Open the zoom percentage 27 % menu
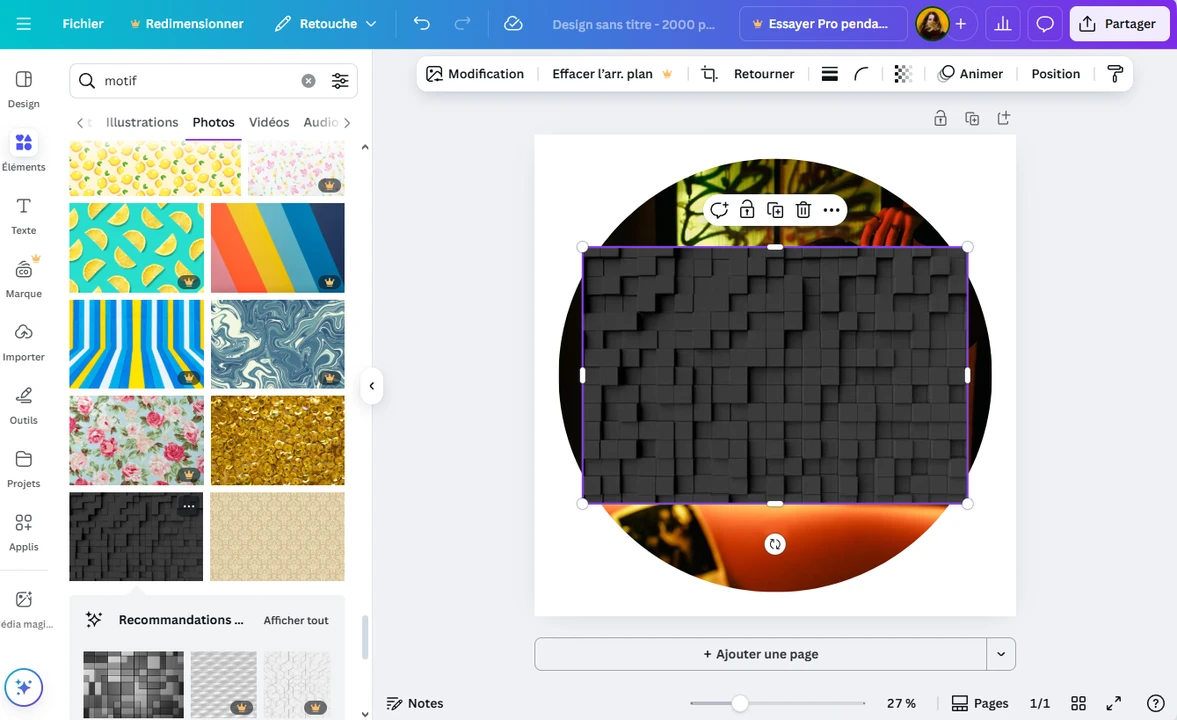1177x720 pixels. [901, 703]
